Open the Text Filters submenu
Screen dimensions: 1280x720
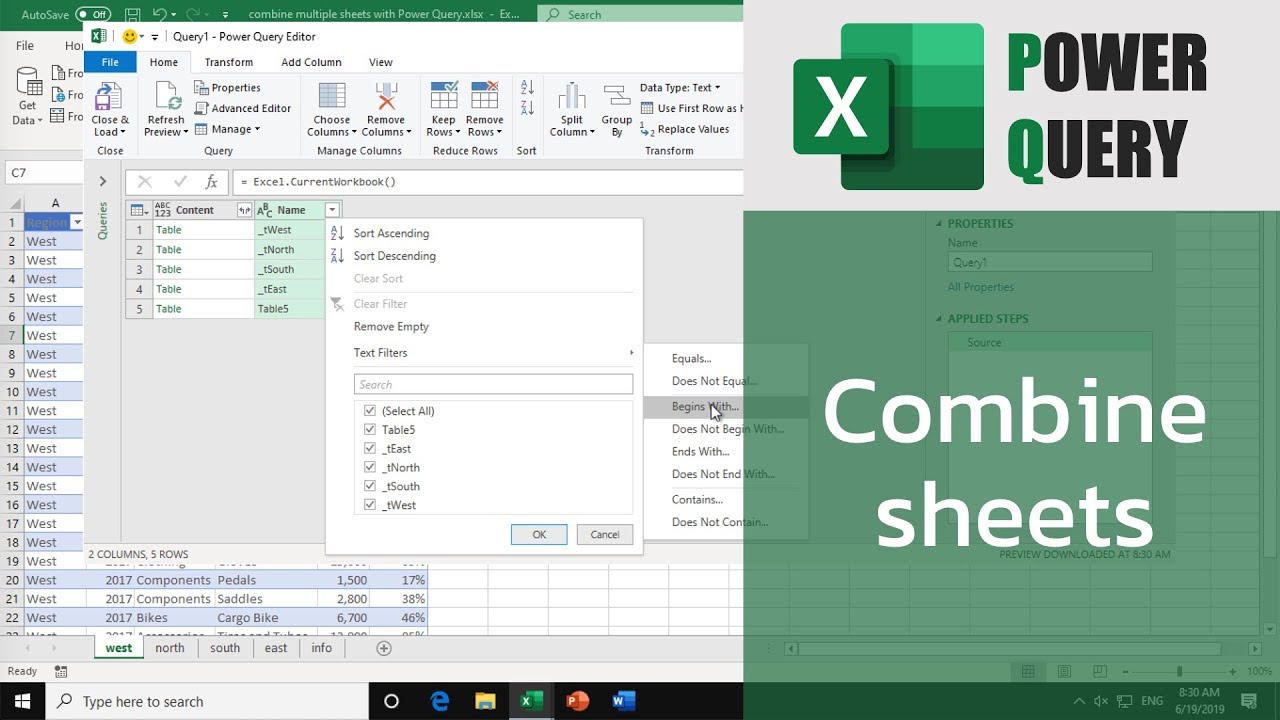(493, 353)
